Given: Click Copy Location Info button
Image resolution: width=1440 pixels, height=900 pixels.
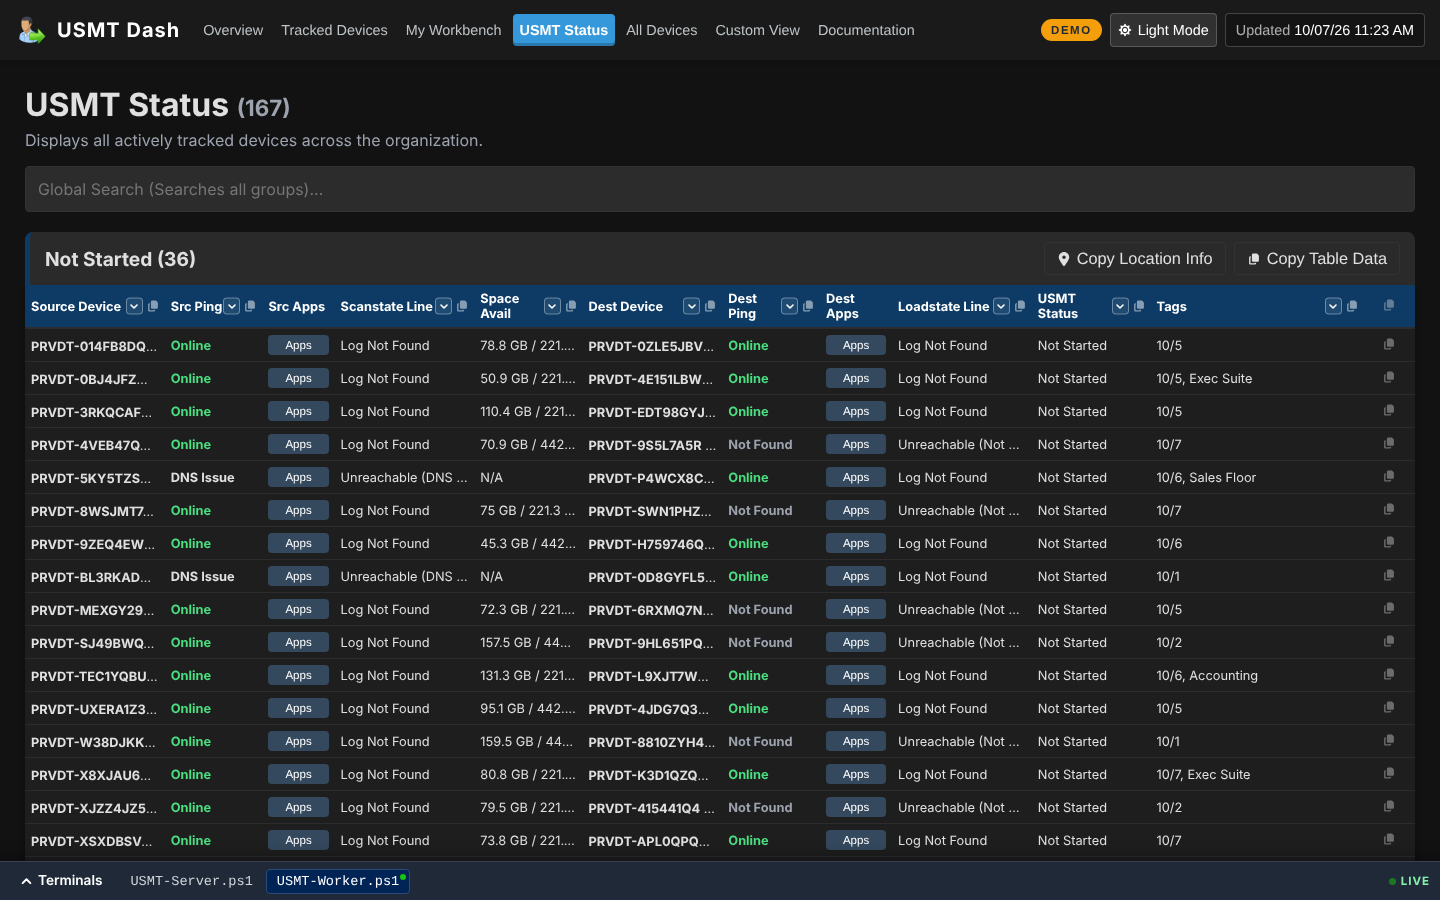Looking at the screenshot, I should (1135, 259).
